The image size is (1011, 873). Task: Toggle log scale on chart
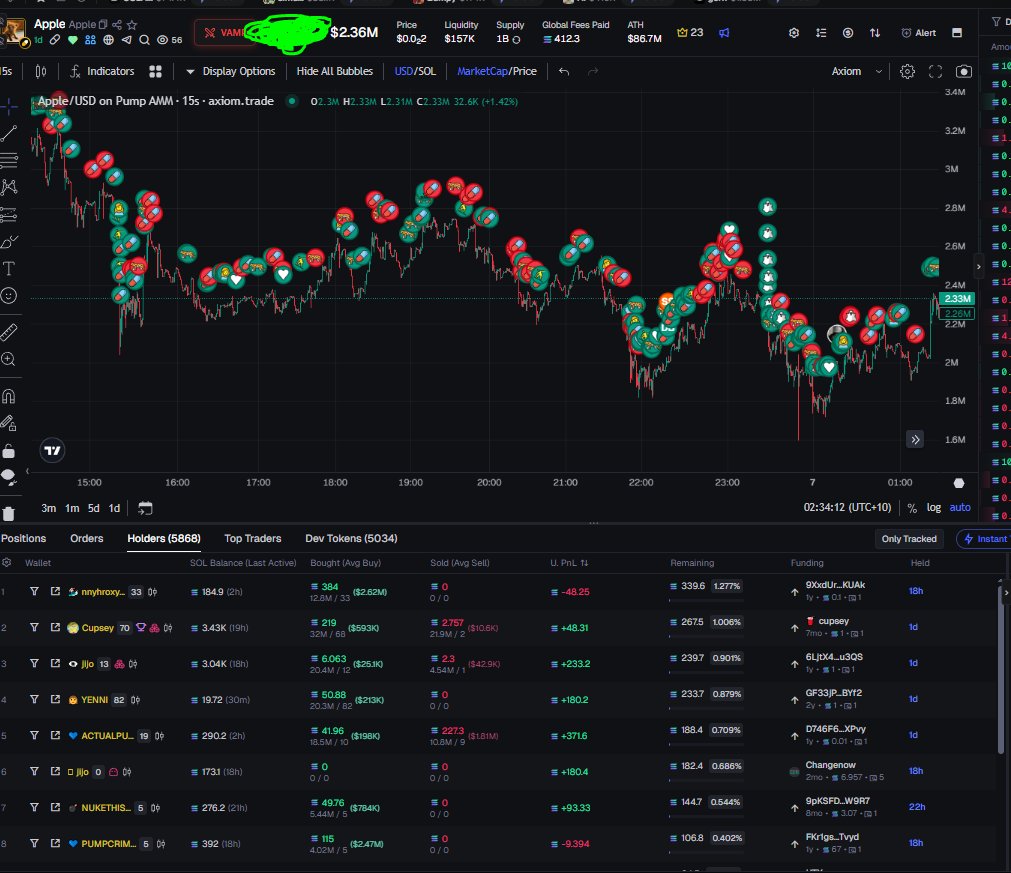[x=934, y=508]
